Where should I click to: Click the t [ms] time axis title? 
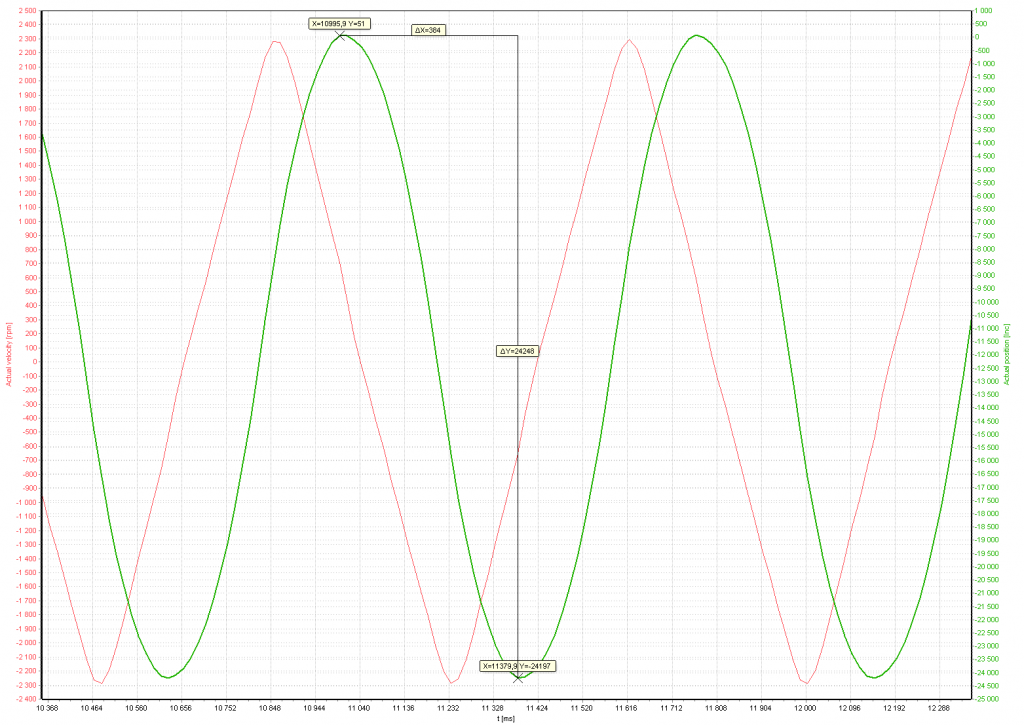point(507,717)
